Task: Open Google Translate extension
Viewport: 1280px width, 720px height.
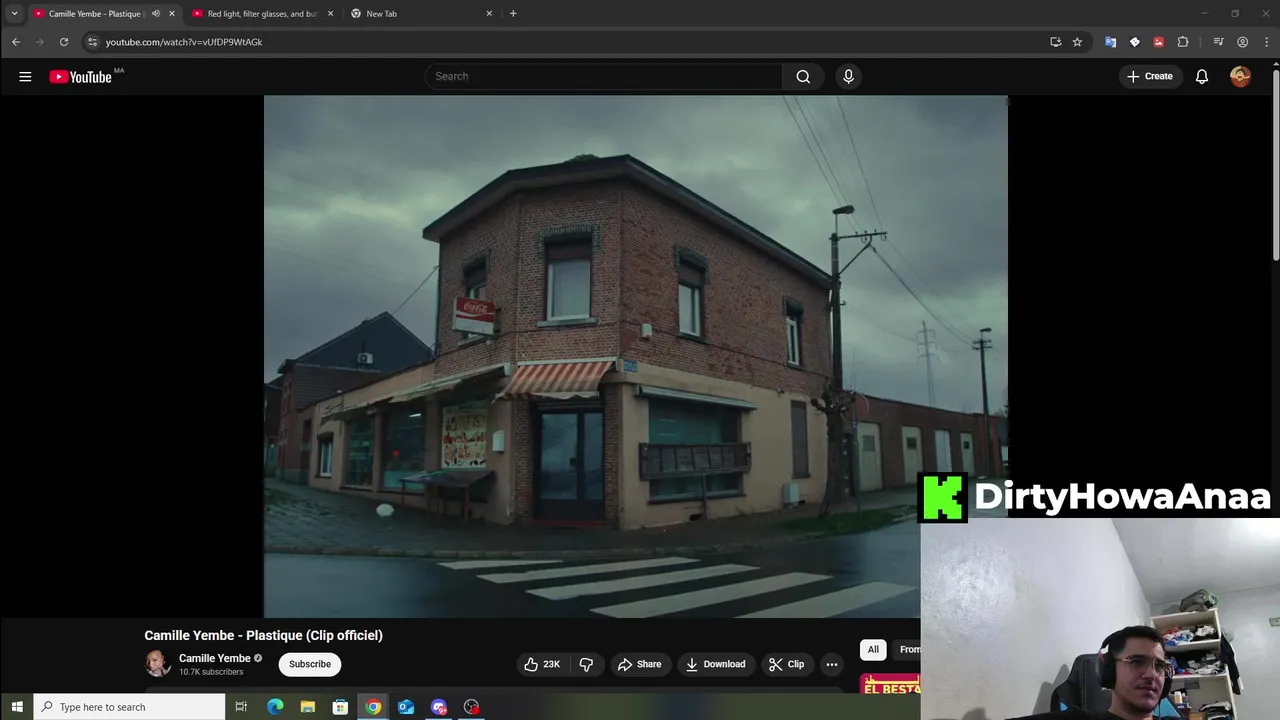Action: (x=1110, y=42)
